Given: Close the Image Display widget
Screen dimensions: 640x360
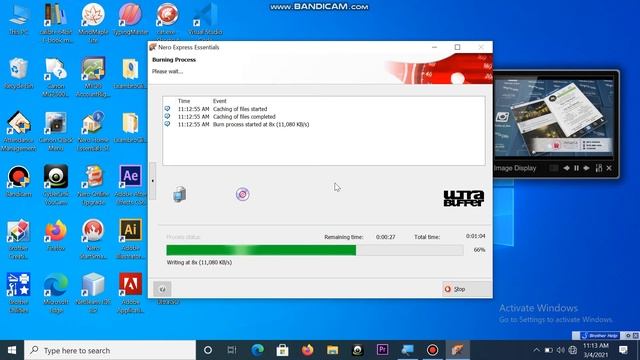Looking at the screenshot, I should tap(609, 168).
